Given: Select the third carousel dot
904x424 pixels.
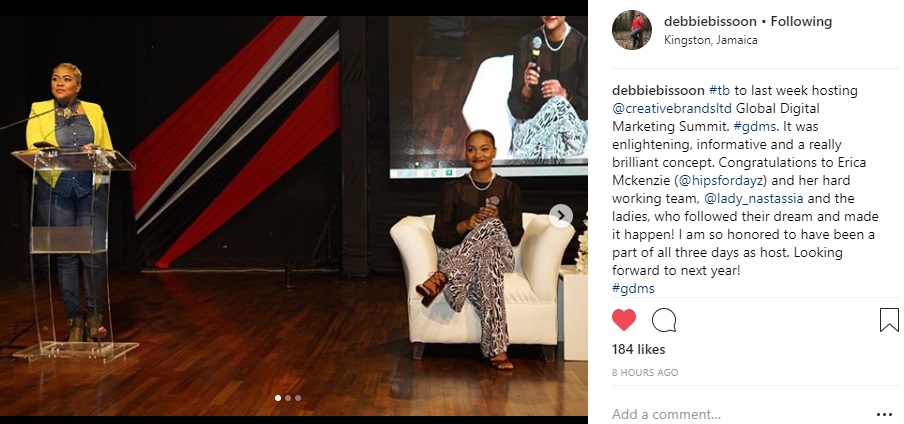Looking at the screenshot, I should coord(297,397).
